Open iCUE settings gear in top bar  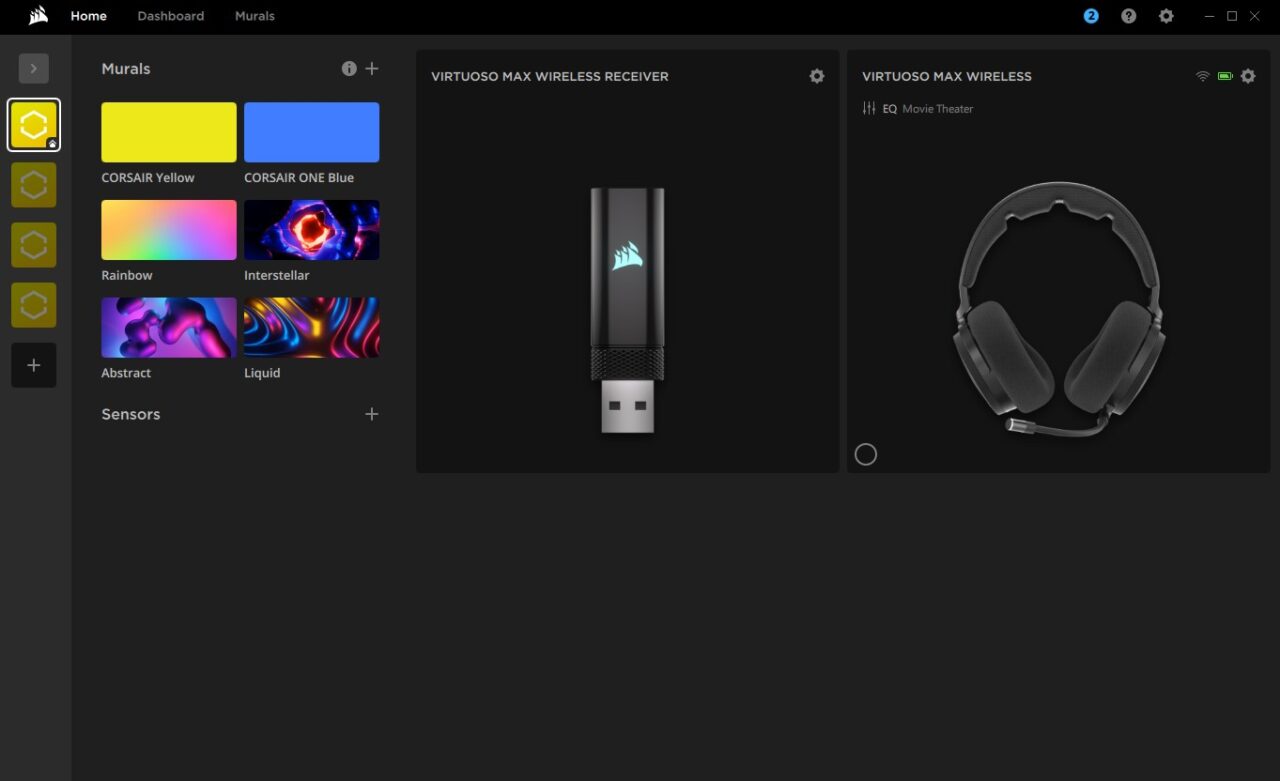coord(1166,16)
